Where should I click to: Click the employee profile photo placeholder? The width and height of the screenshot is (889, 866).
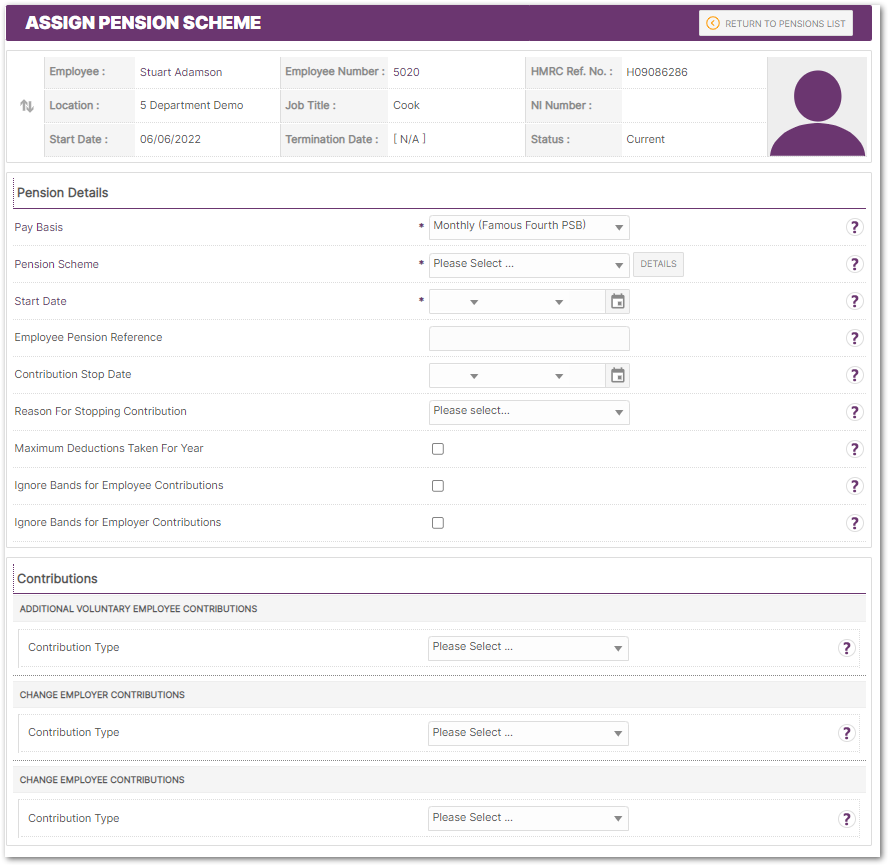[x=817, y=107]
